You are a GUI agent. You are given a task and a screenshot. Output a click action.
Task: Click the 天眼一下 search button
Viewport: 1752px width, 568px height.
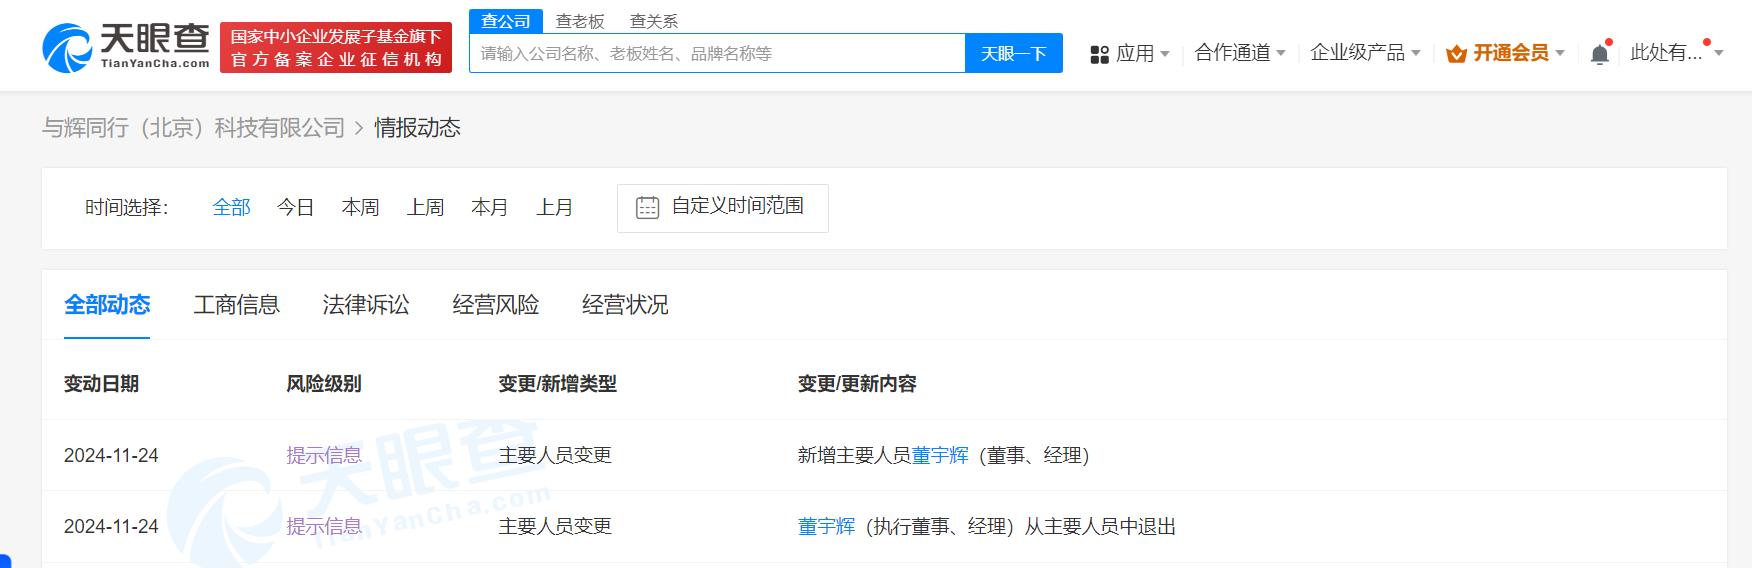(1014, 53)
